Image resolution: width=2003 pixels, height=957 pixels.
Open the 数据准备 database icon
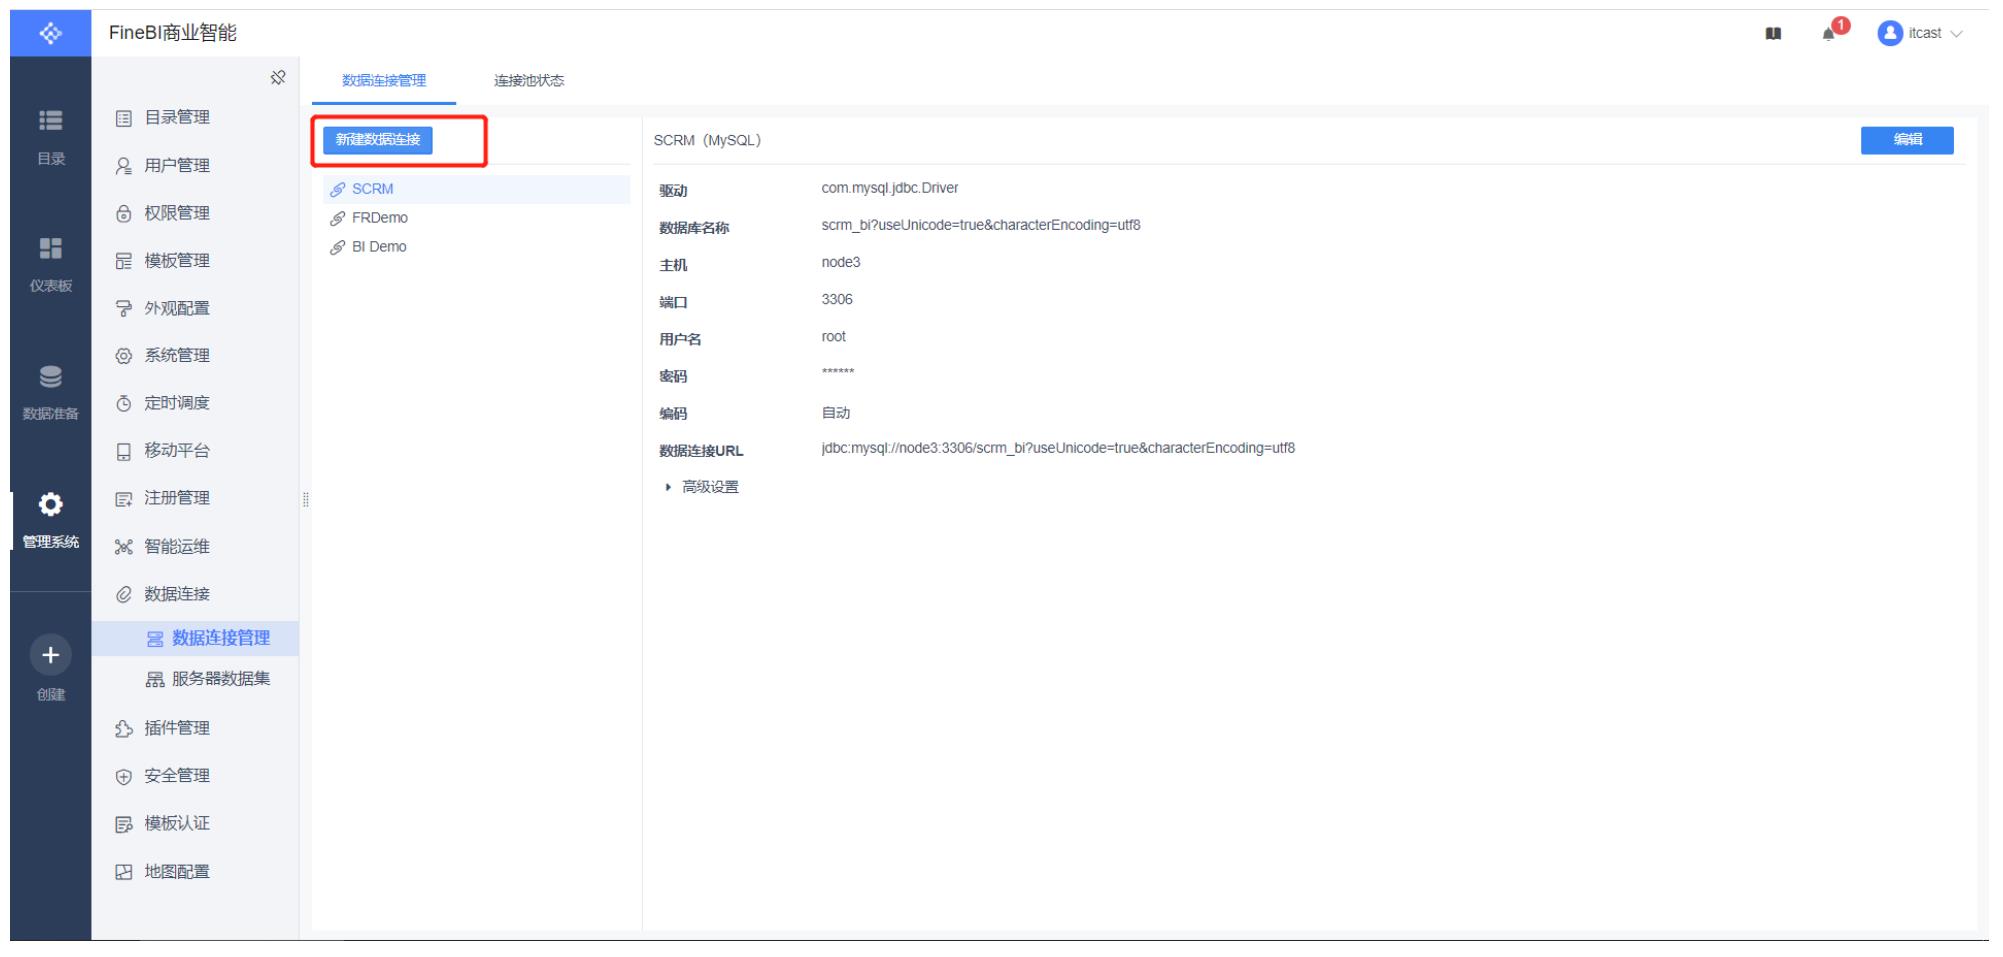coord(50,376)
